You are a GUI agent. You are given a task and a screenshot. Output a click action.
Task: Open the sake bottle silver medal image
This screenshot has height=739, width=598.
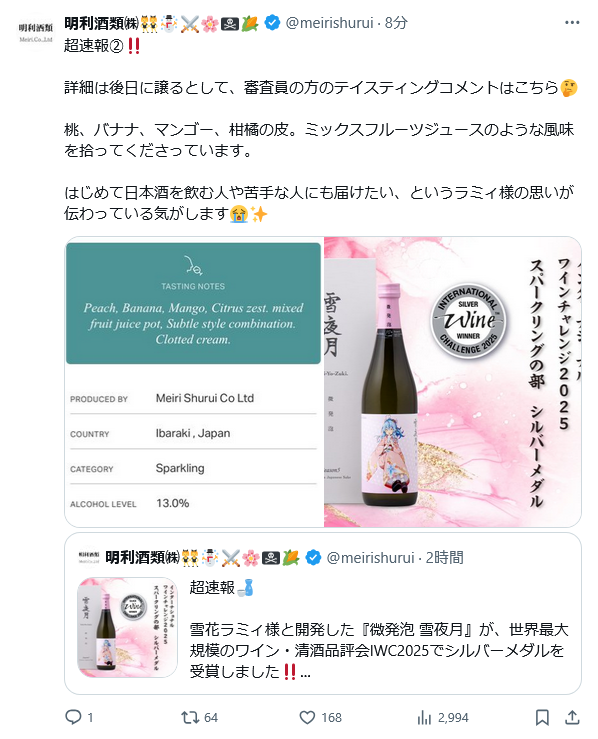click(x=452, y=382)
